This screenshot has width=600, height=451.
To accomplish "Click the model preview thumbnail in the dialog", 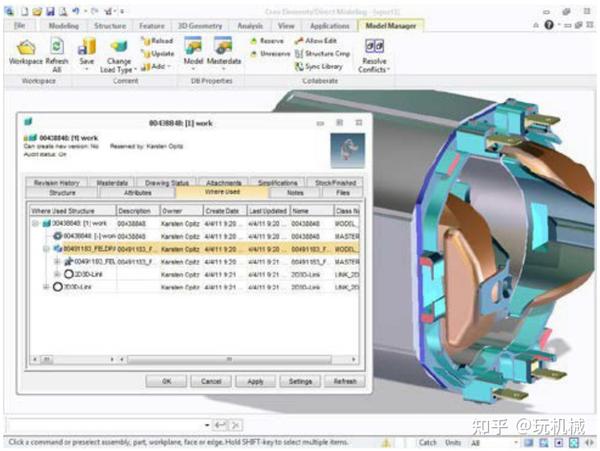I will 347,151.
